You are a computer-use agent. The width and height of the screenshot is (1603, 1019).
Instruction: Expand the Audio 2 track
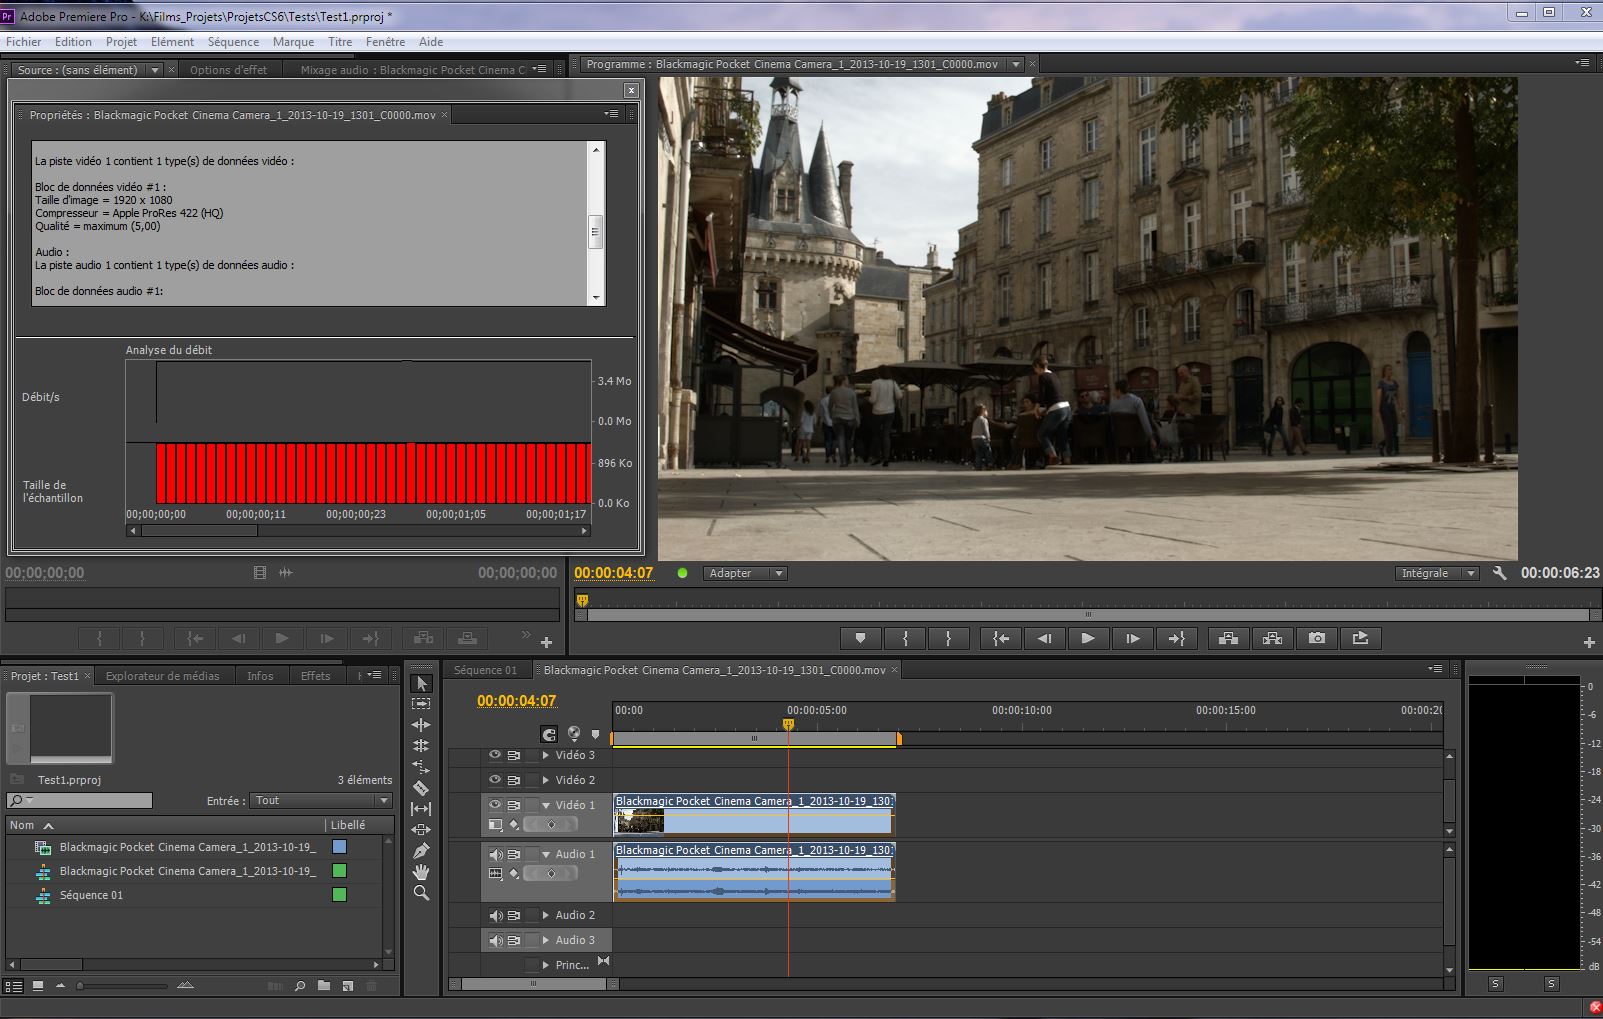tap(546, 915)
